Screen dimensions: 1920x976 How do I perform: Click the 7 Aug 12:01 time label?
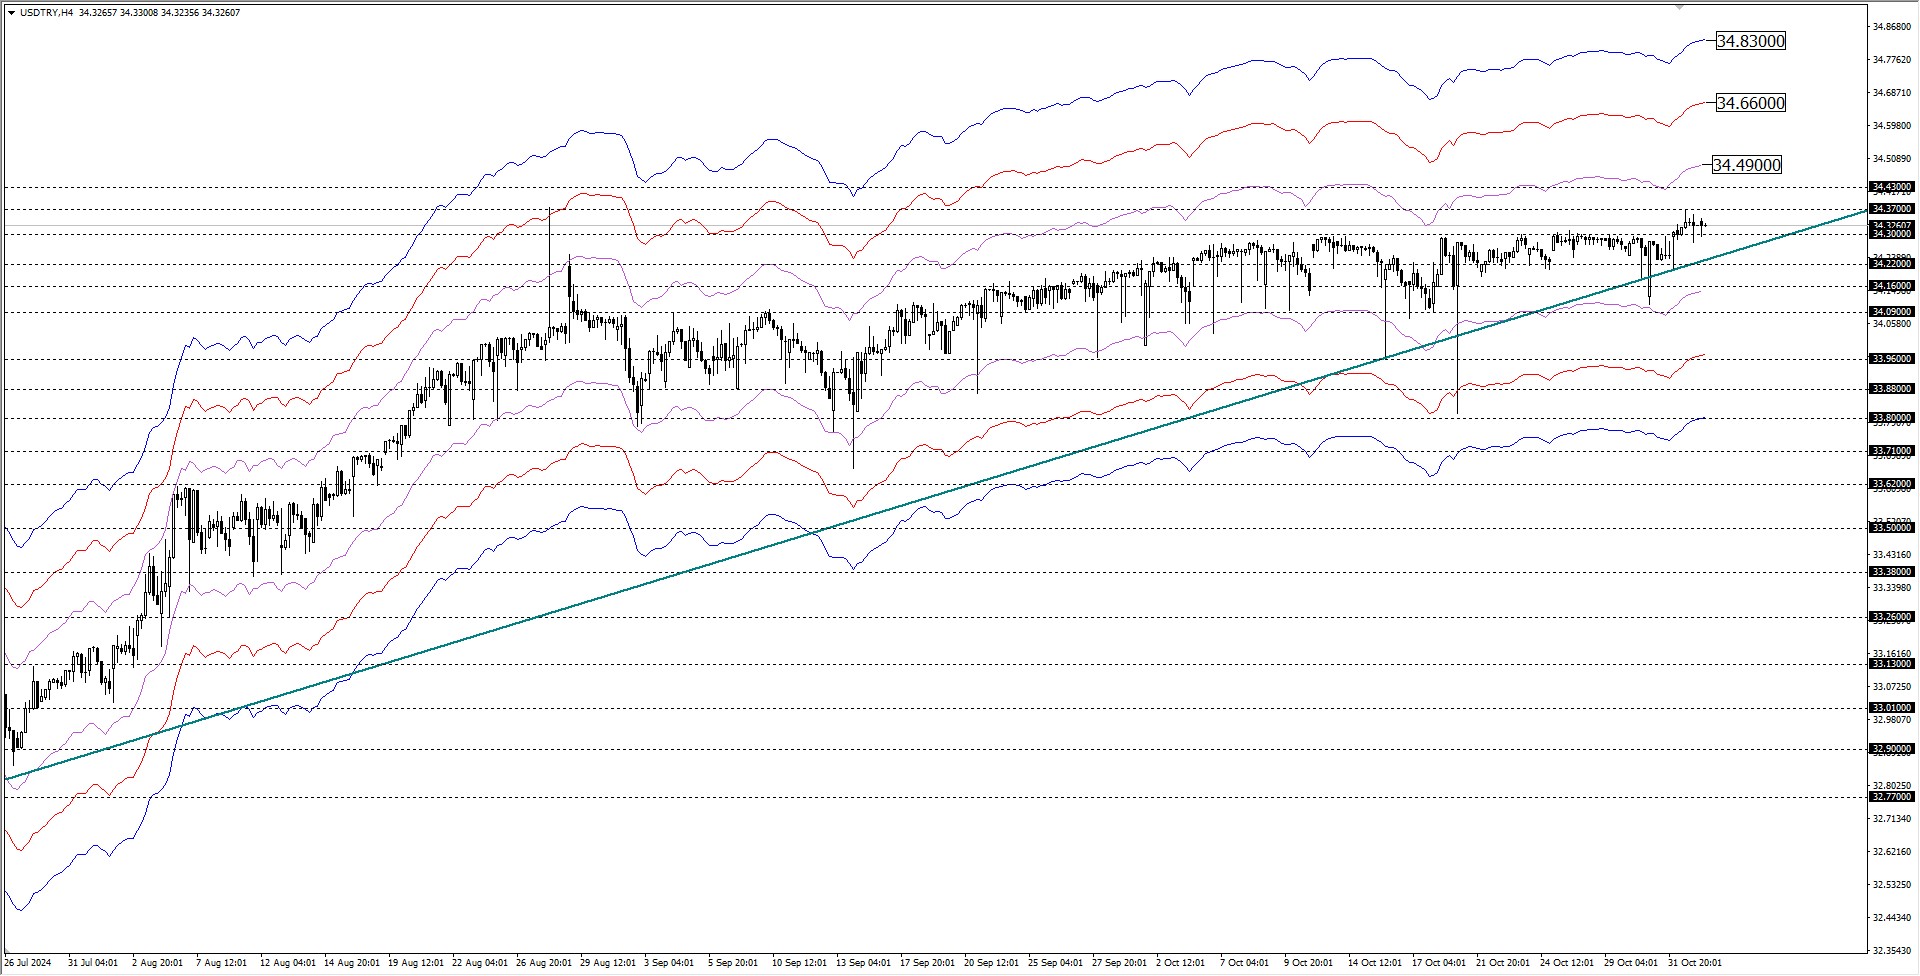[221, 963]
